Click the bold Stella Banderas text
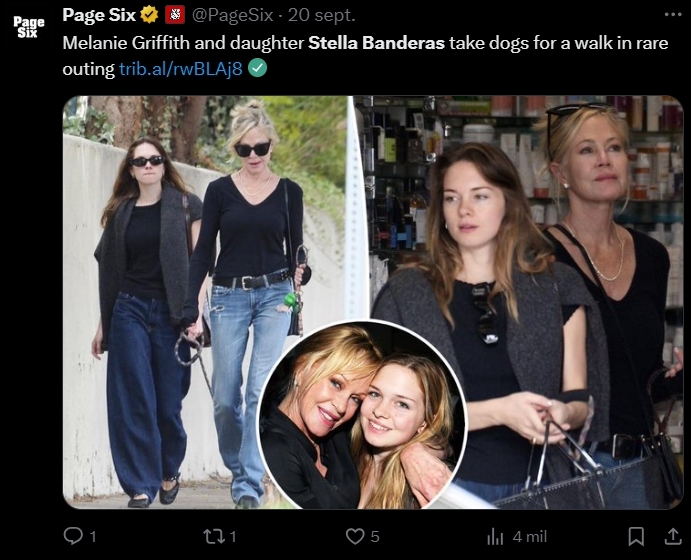 pos(376,43)
